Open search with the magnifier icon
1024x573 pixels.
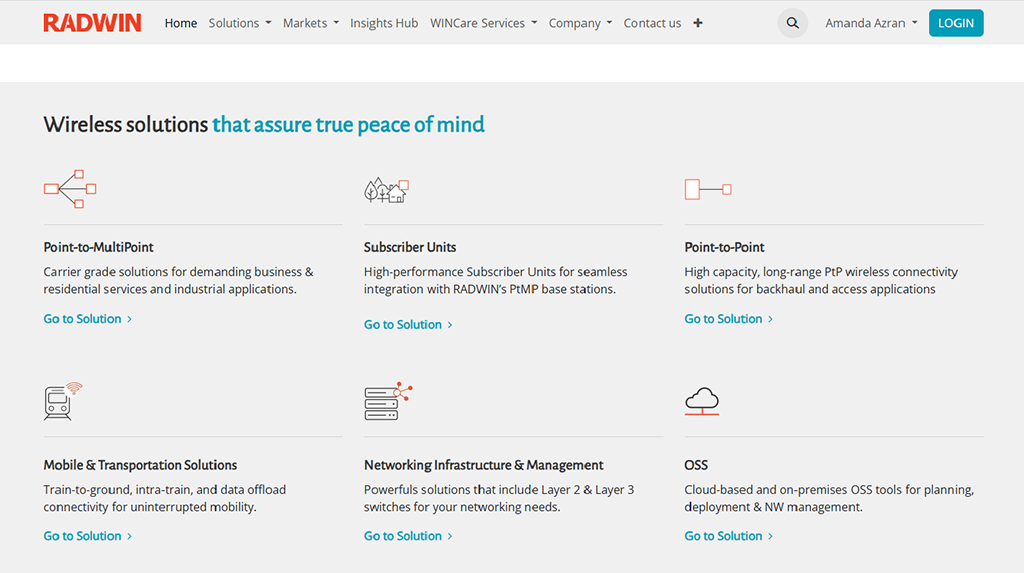(x=792, y=23)
